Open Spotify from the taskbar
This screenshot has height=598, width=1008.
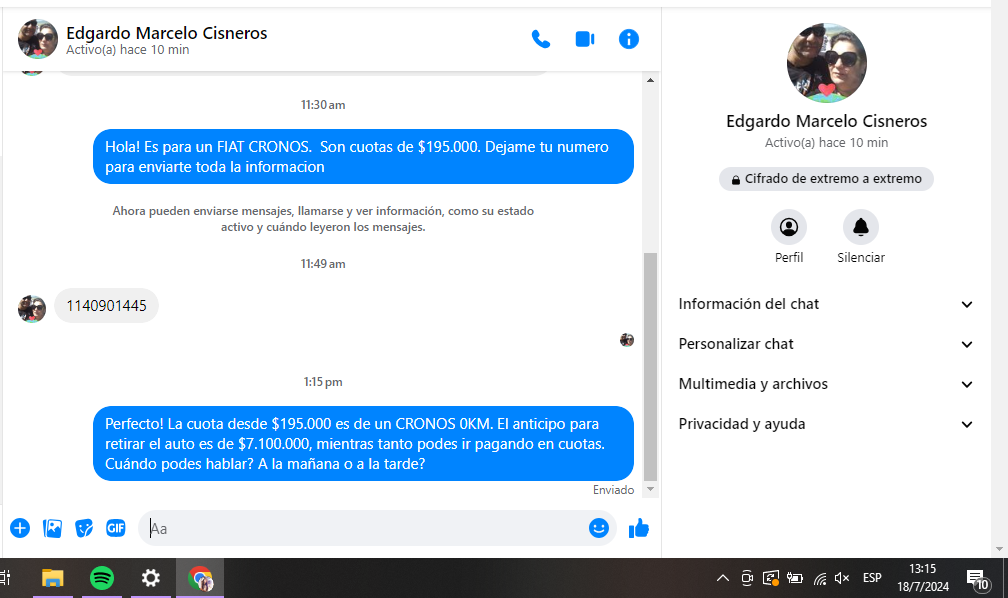click(x=102, y=578)
